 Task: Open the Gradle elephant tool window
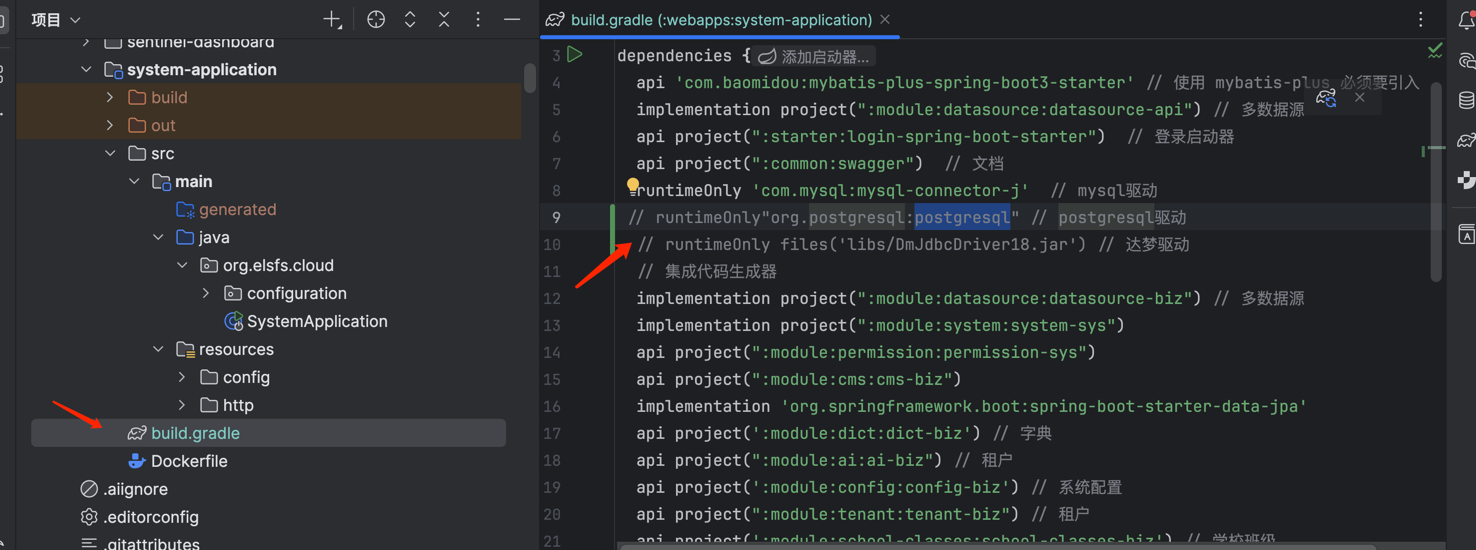pyautogui.click(x=1466, y=140)
